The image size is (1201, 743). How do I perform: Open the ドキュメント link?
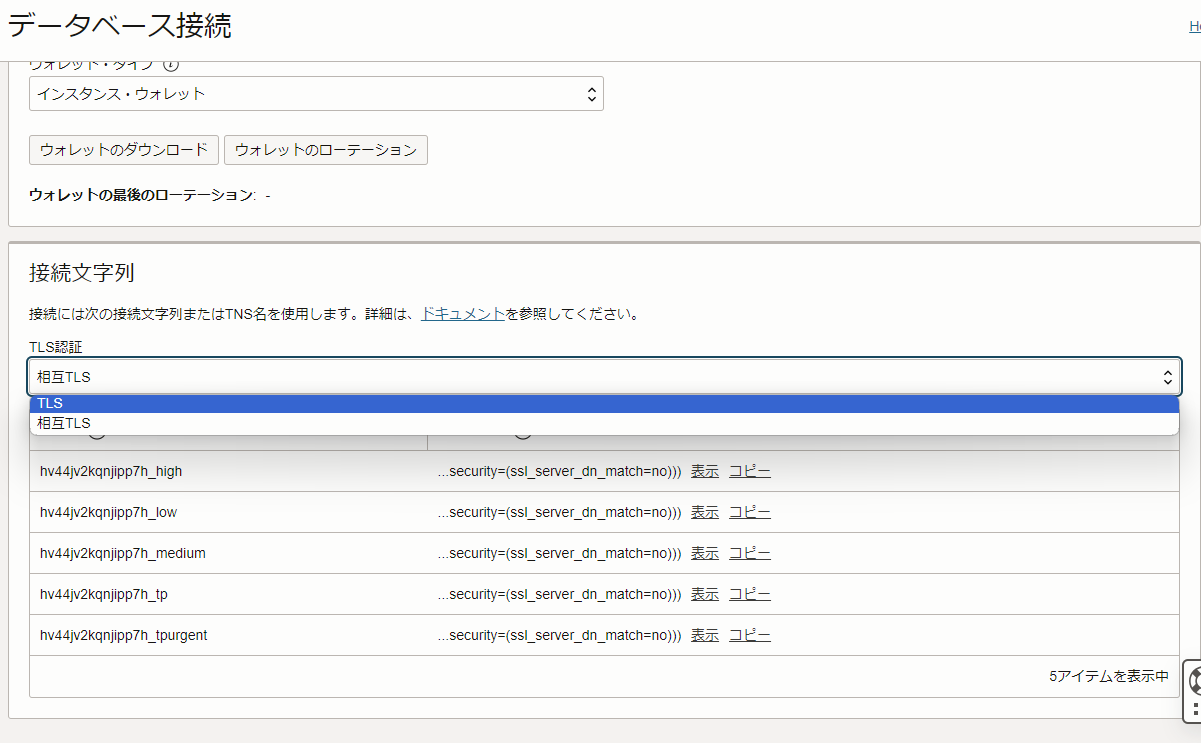coord(463,313)
